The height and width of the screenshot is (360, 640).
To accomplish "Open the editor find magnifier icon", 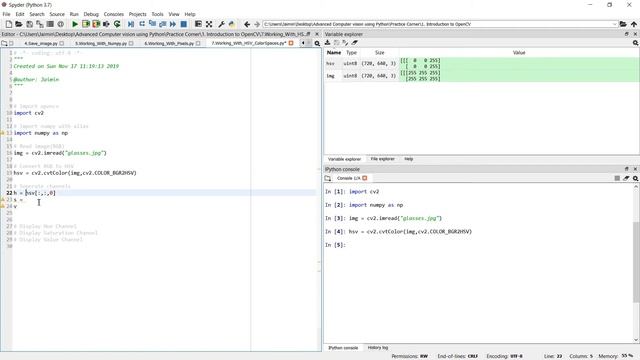I will 317,43.
